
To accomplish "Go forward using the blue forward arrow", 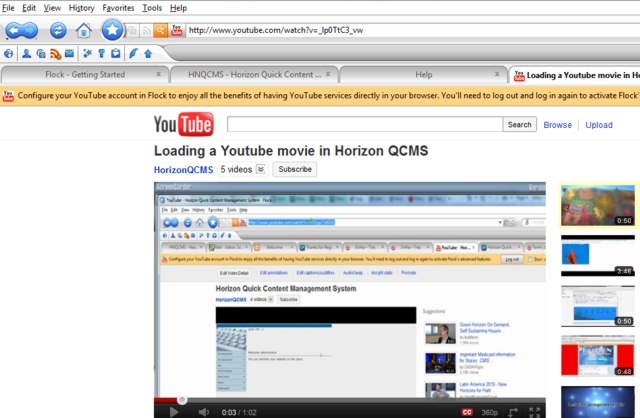I will click(x=30, y=30).
